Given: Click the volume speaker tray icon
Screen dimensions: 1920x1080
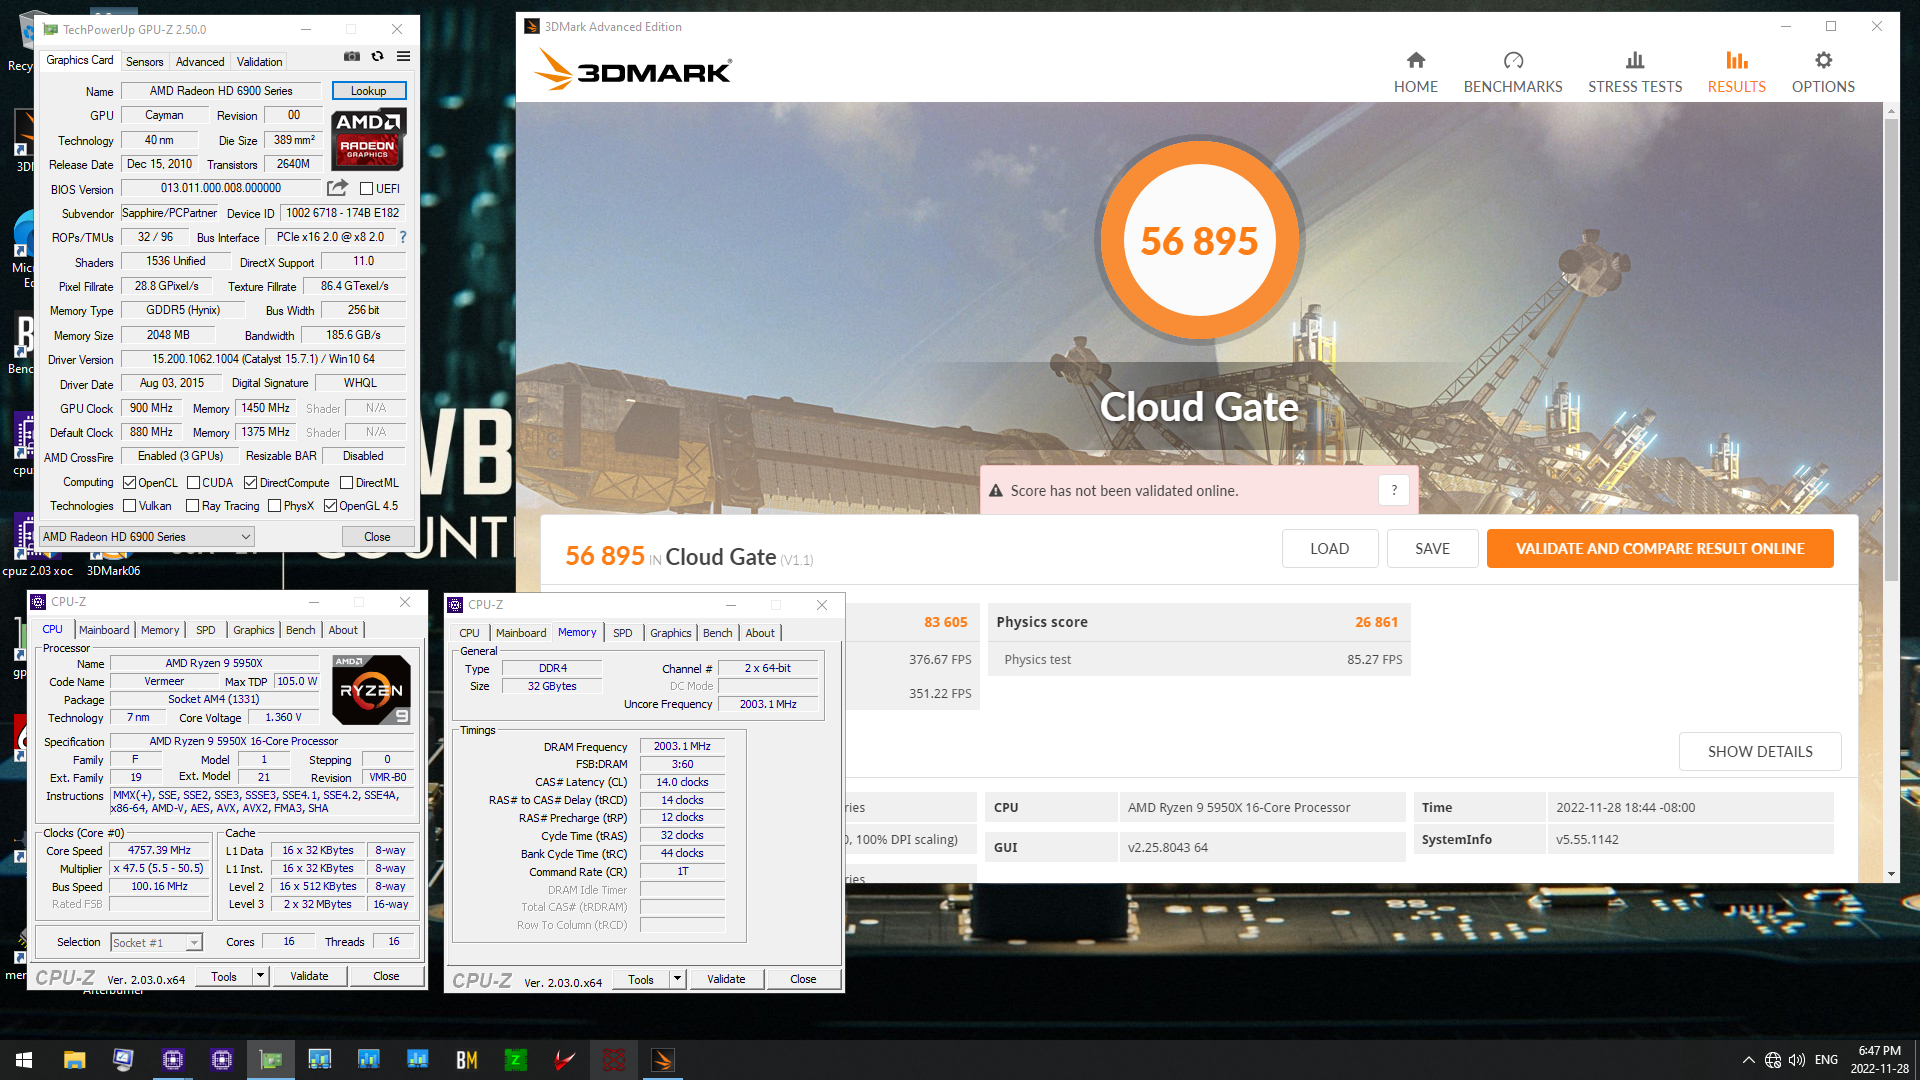Looking at the screenshot, I should [x=1797, y=1060].
